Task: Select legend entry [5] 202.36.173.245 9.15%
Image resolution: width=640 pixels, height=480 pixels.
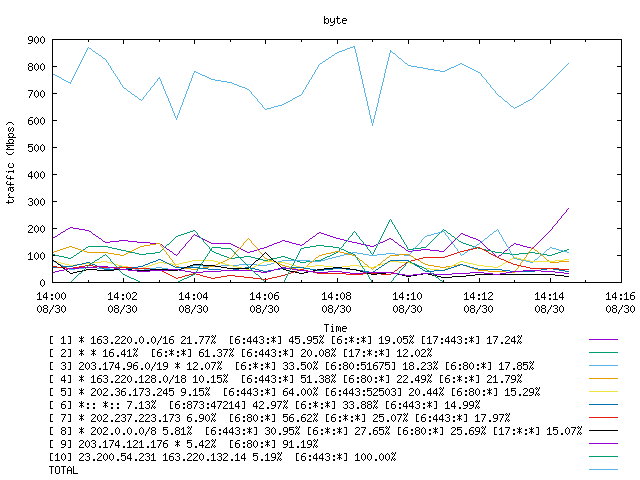Action: (x=294, y=392)
